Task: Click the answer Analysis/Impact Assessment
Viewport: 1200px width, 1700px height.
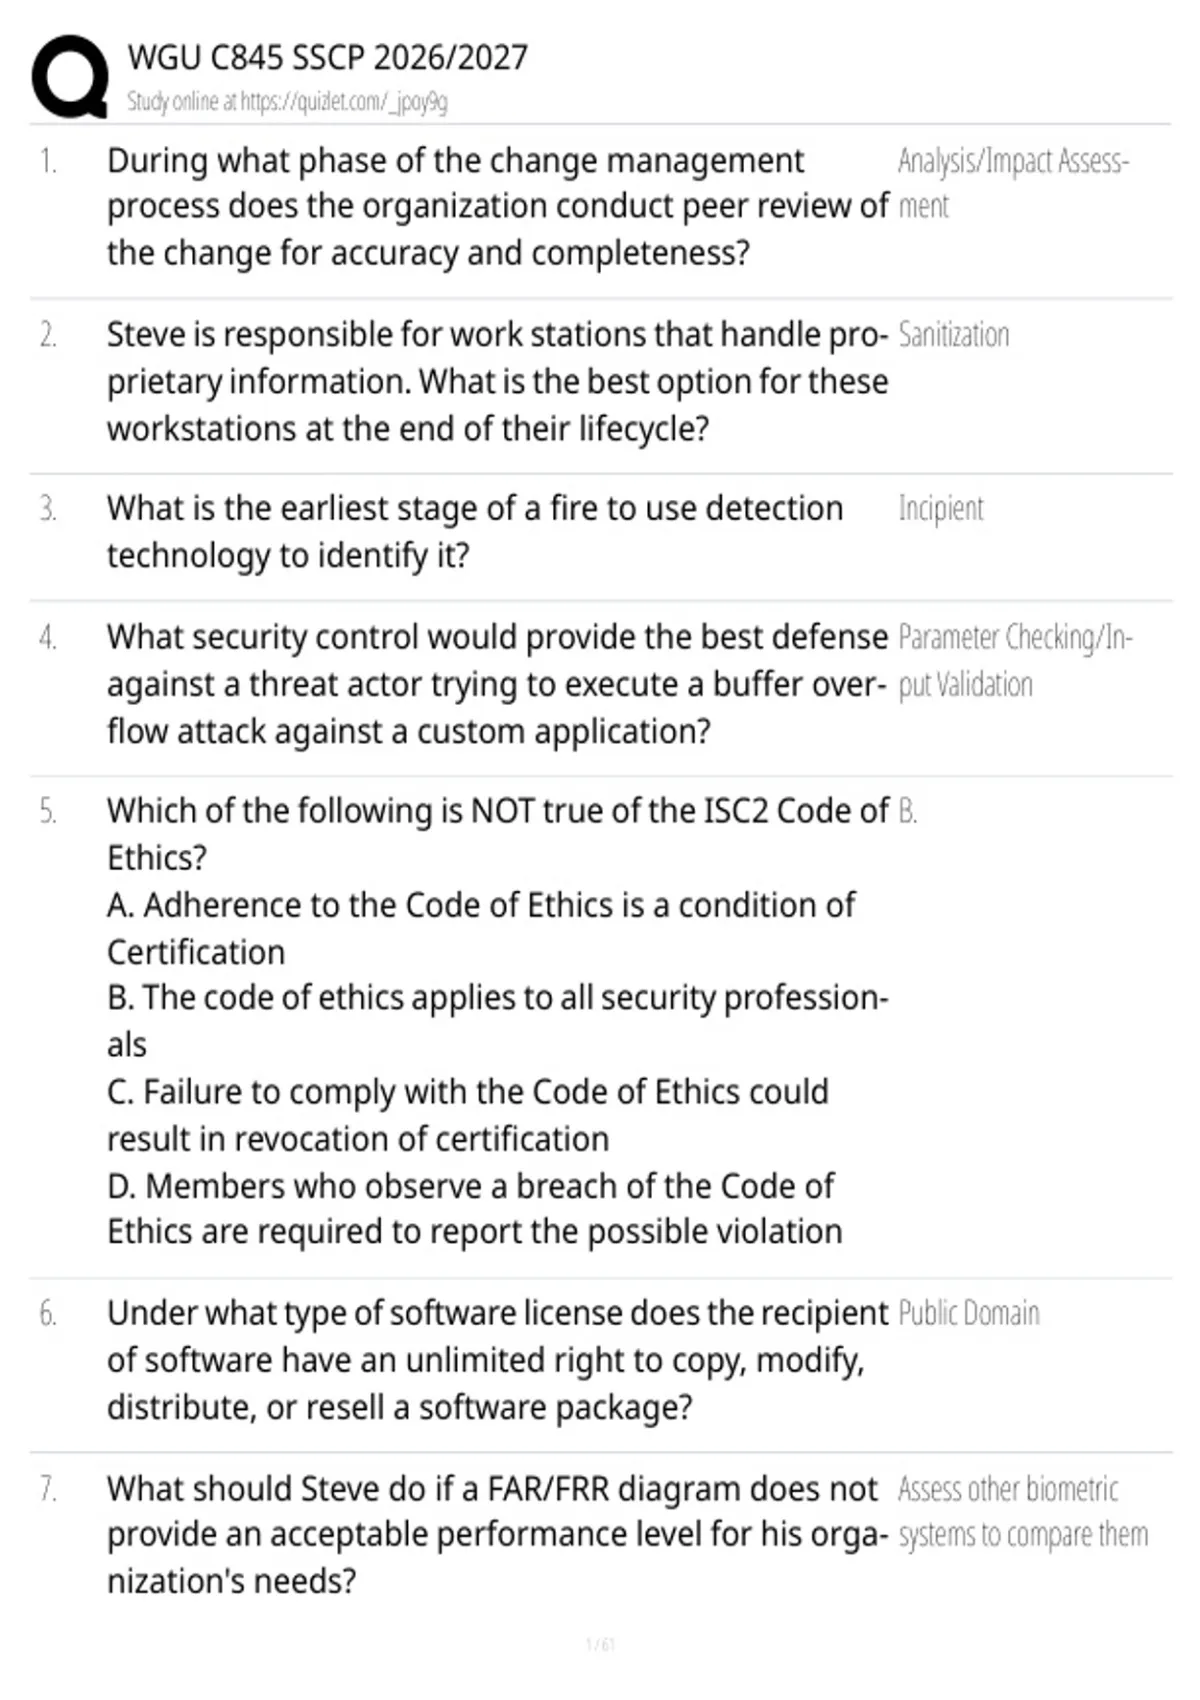Action: click(1013, 183)
